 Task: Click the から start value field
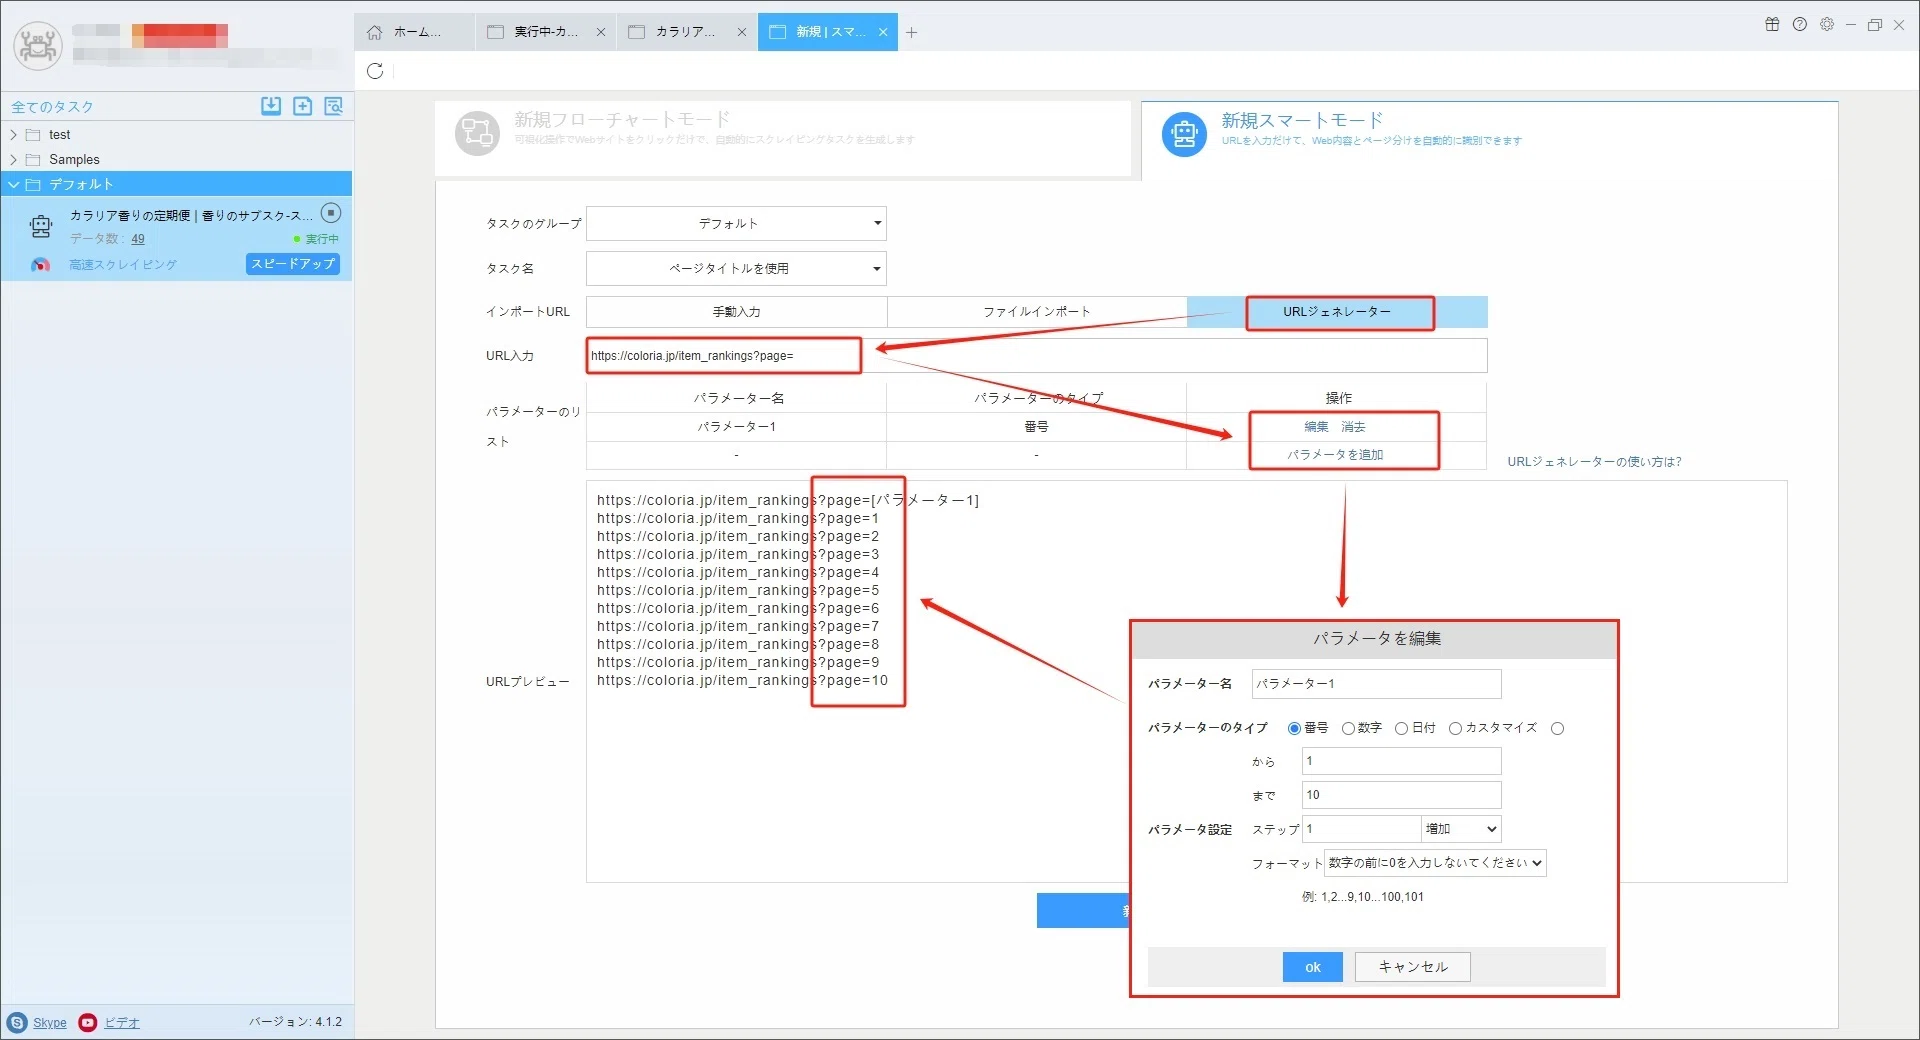pyautogui.click(x=1402, y=761)
